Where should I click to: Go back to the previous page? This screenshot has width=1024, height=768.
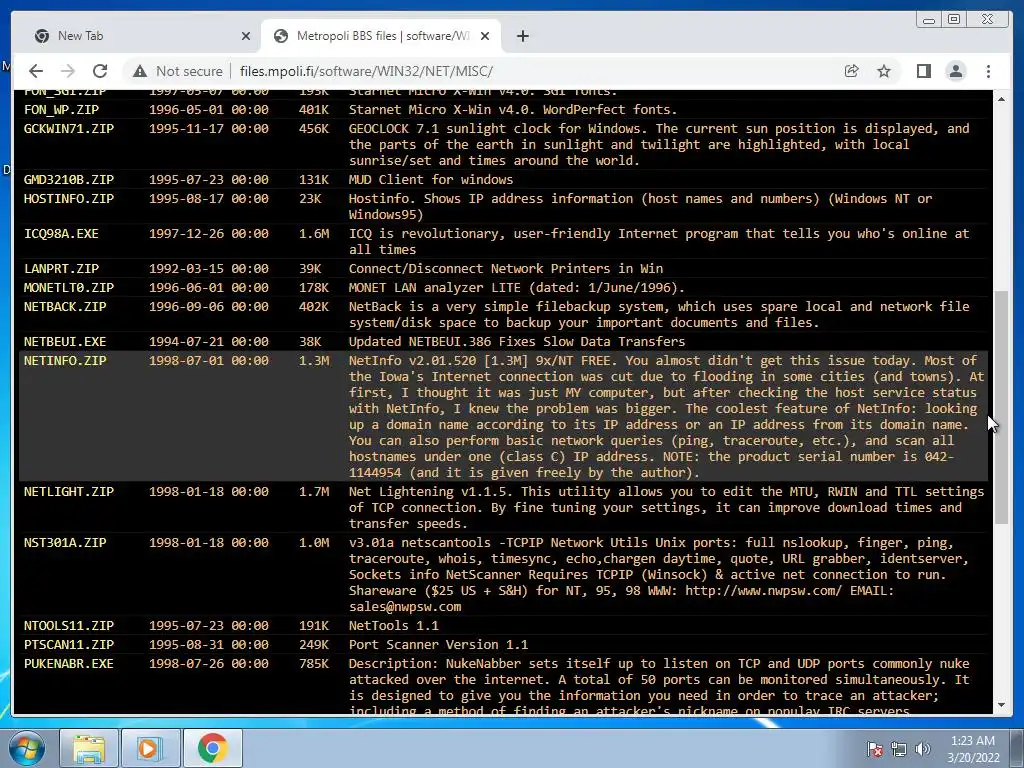tap(36, 71)
